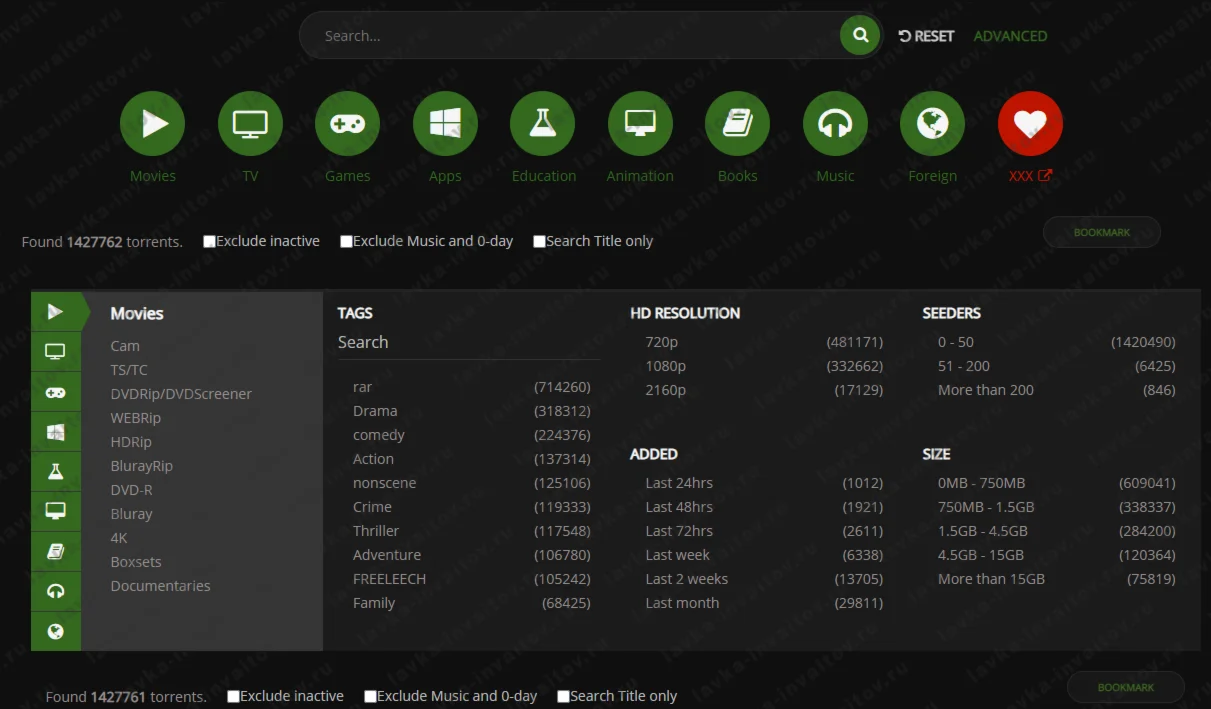
Task: Open the TS/TC subcategory
Action: click(x=129, y=370)
